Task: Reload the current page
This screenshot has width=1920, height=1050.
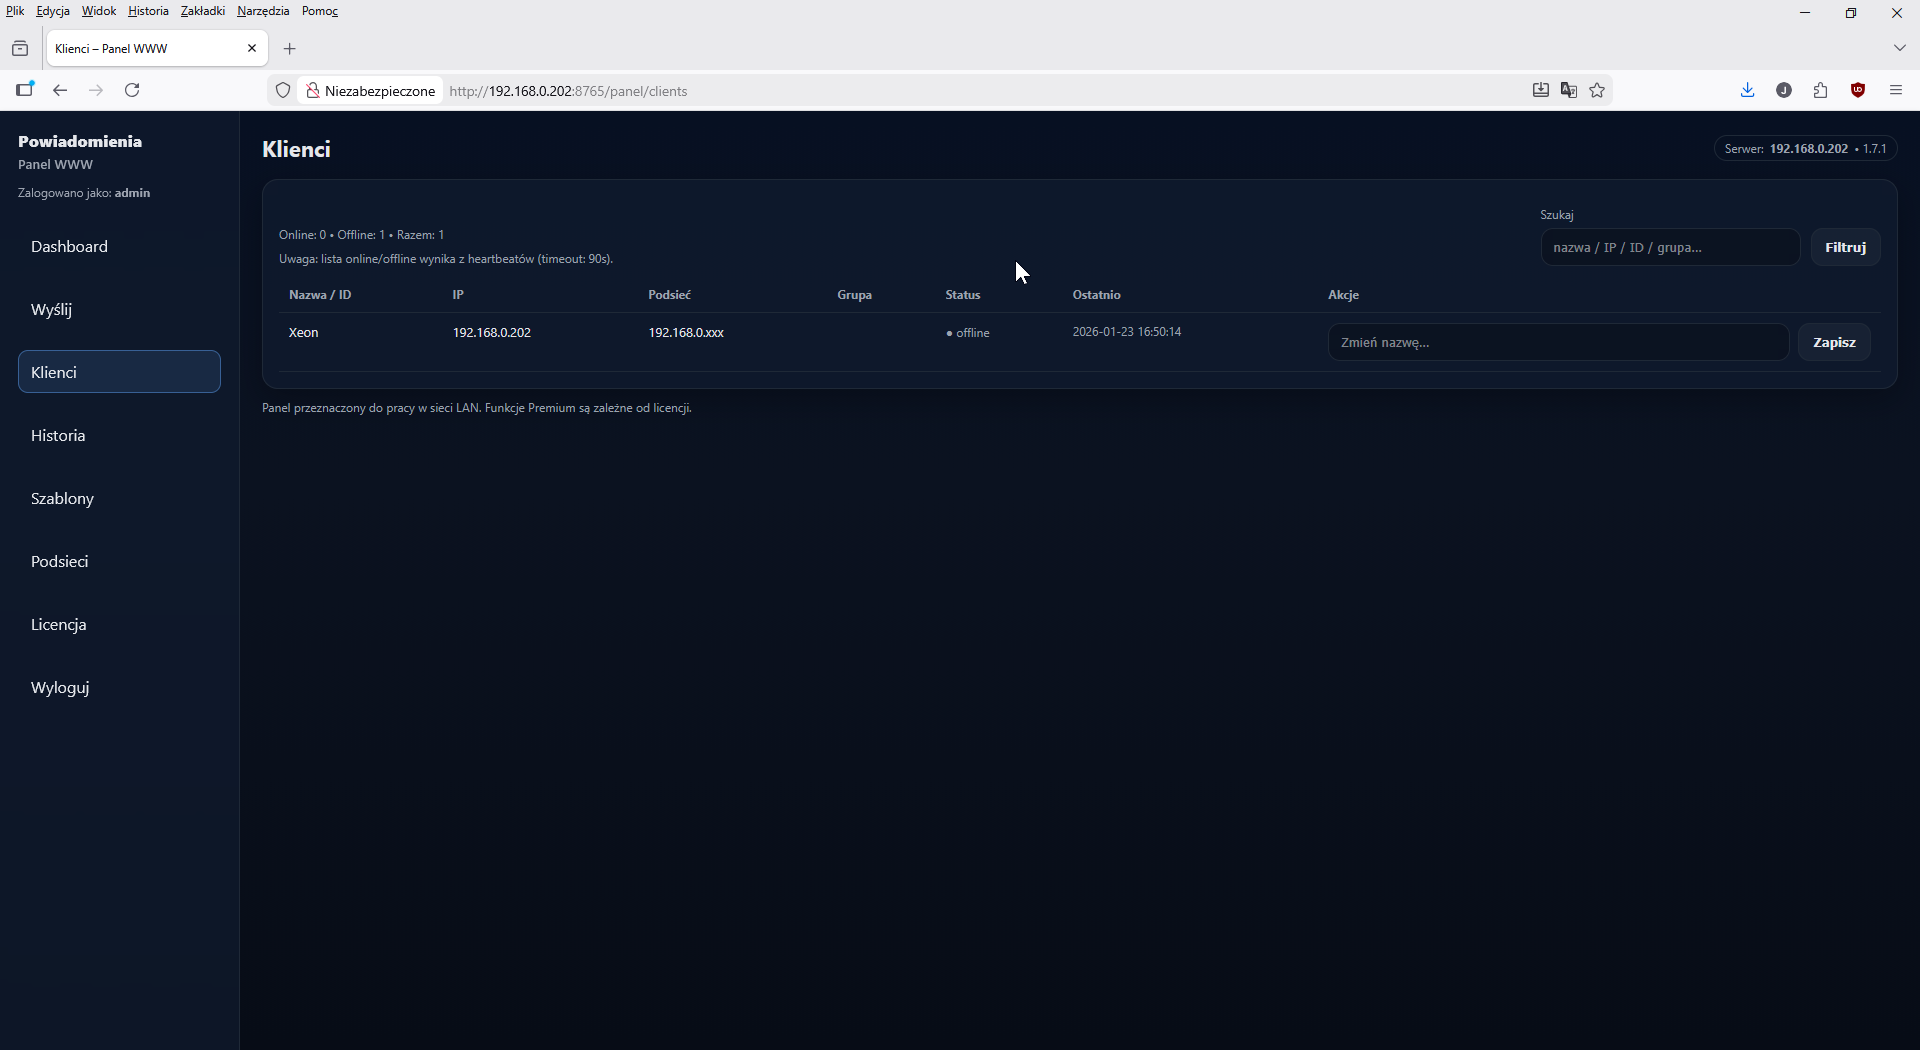Action: pos(131,90)
